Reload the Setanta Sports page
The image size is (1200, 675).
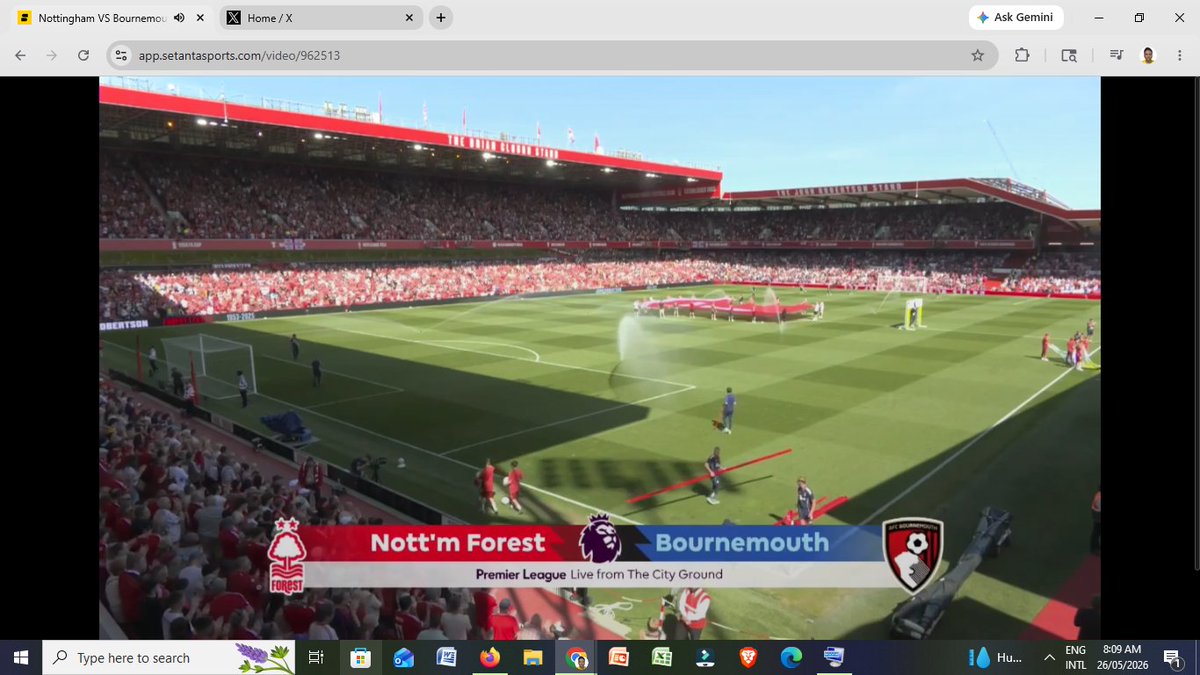(x=83, y=56)
